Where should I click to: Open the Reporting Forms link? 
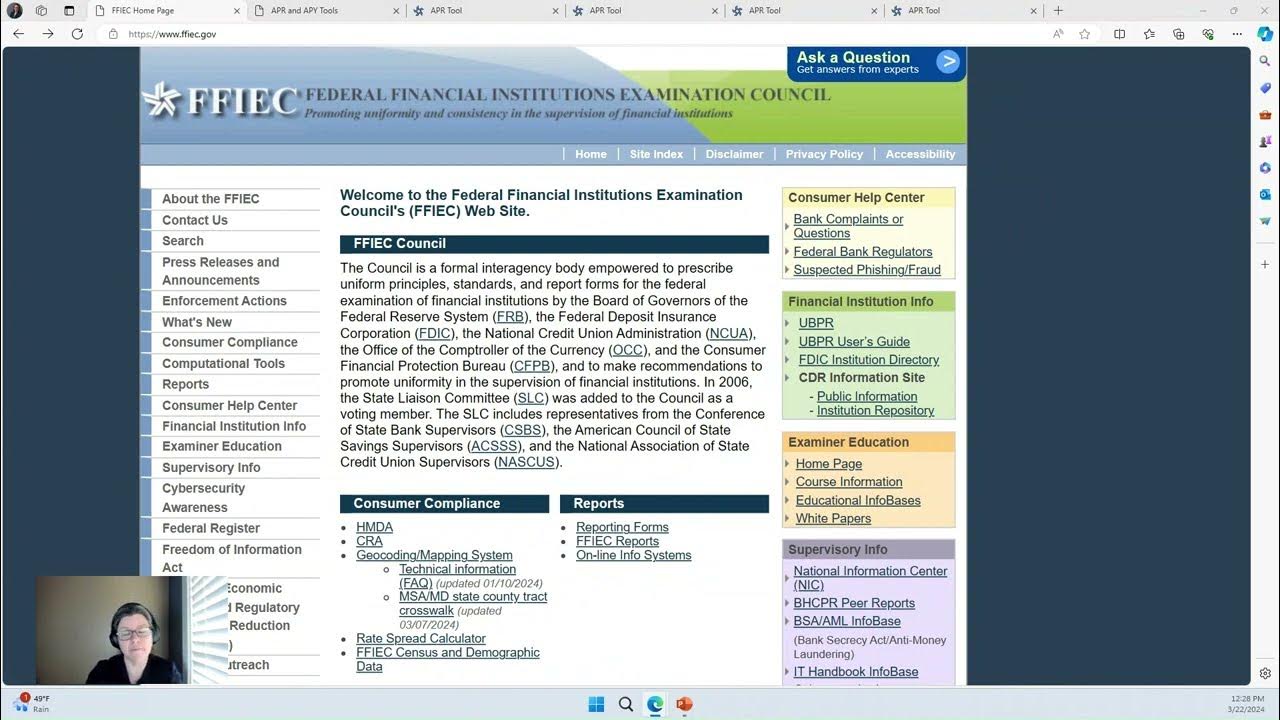tap(622, 527)
